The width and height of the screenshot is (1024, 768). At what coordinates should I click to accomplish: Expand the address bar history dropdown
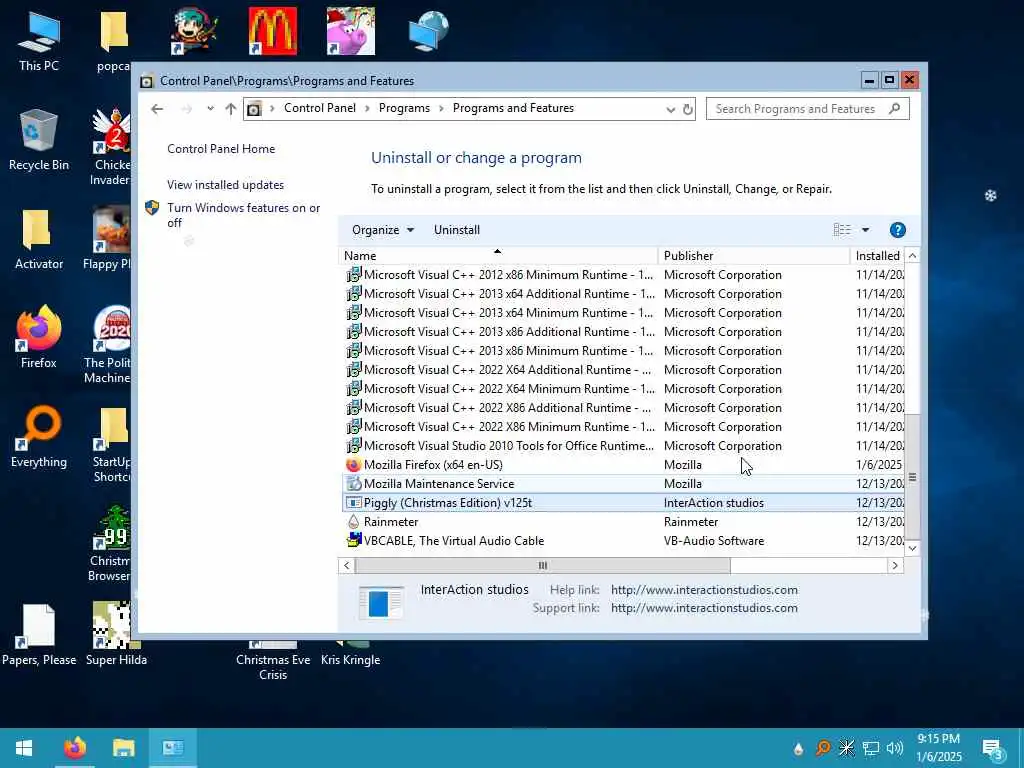(670, 110)
